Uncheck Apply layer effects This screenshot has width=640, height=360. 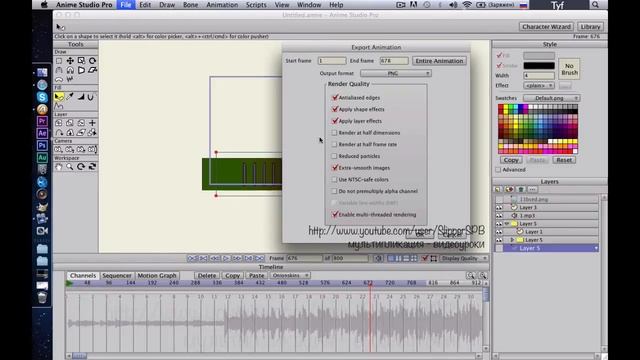[335, 121]
